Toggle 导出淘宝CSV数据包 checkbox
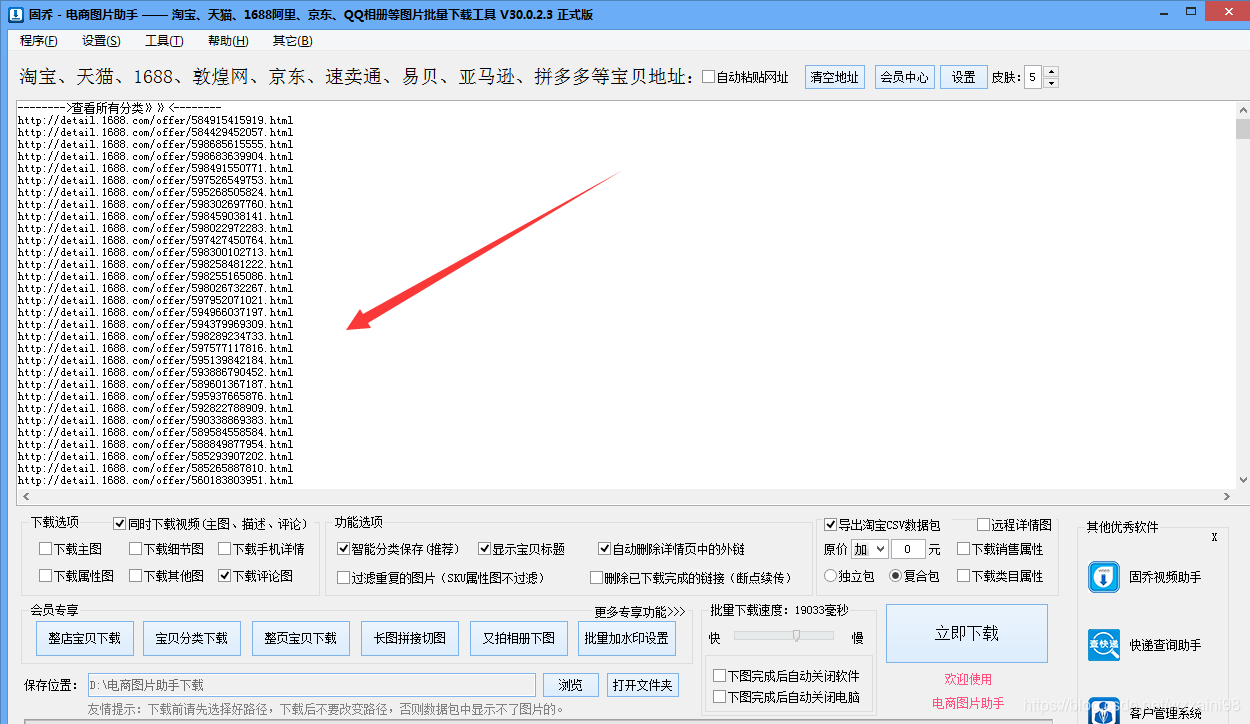 point(831,524)
